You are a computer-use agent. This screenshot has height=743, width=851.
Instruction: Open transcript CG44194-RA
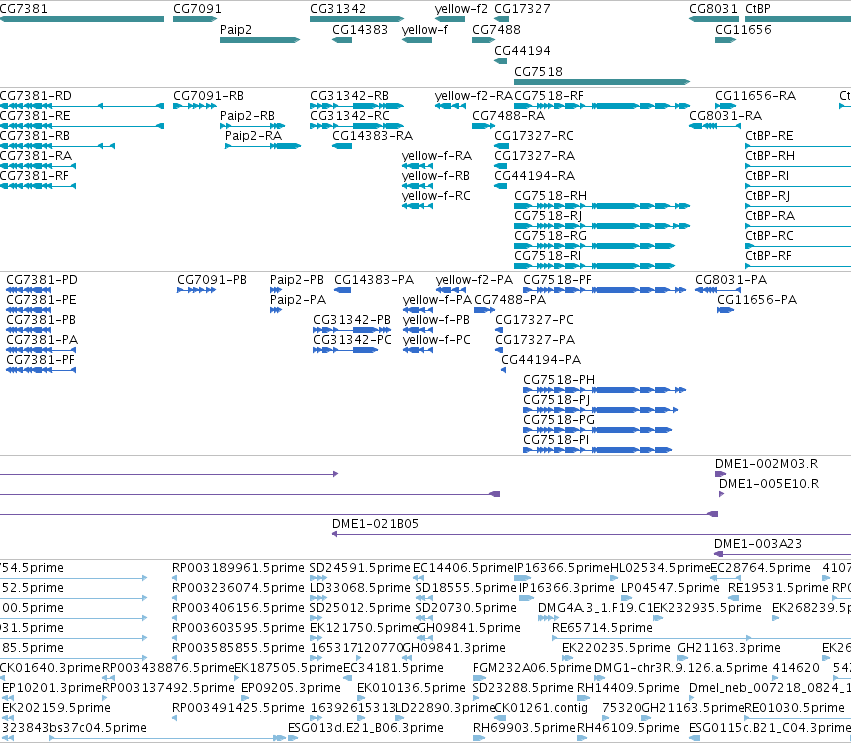534,176
